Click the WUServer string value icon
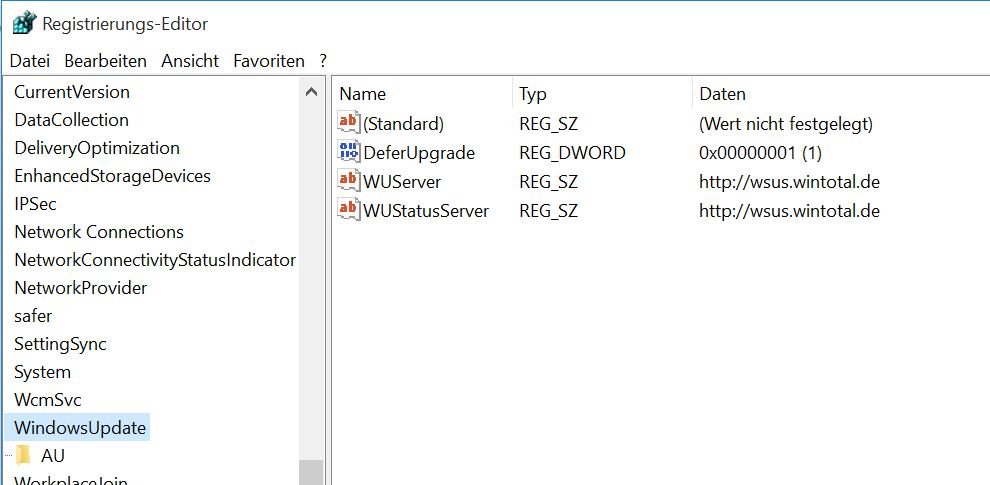The width and height of the screenshot is (990, 485). (349, 182)
